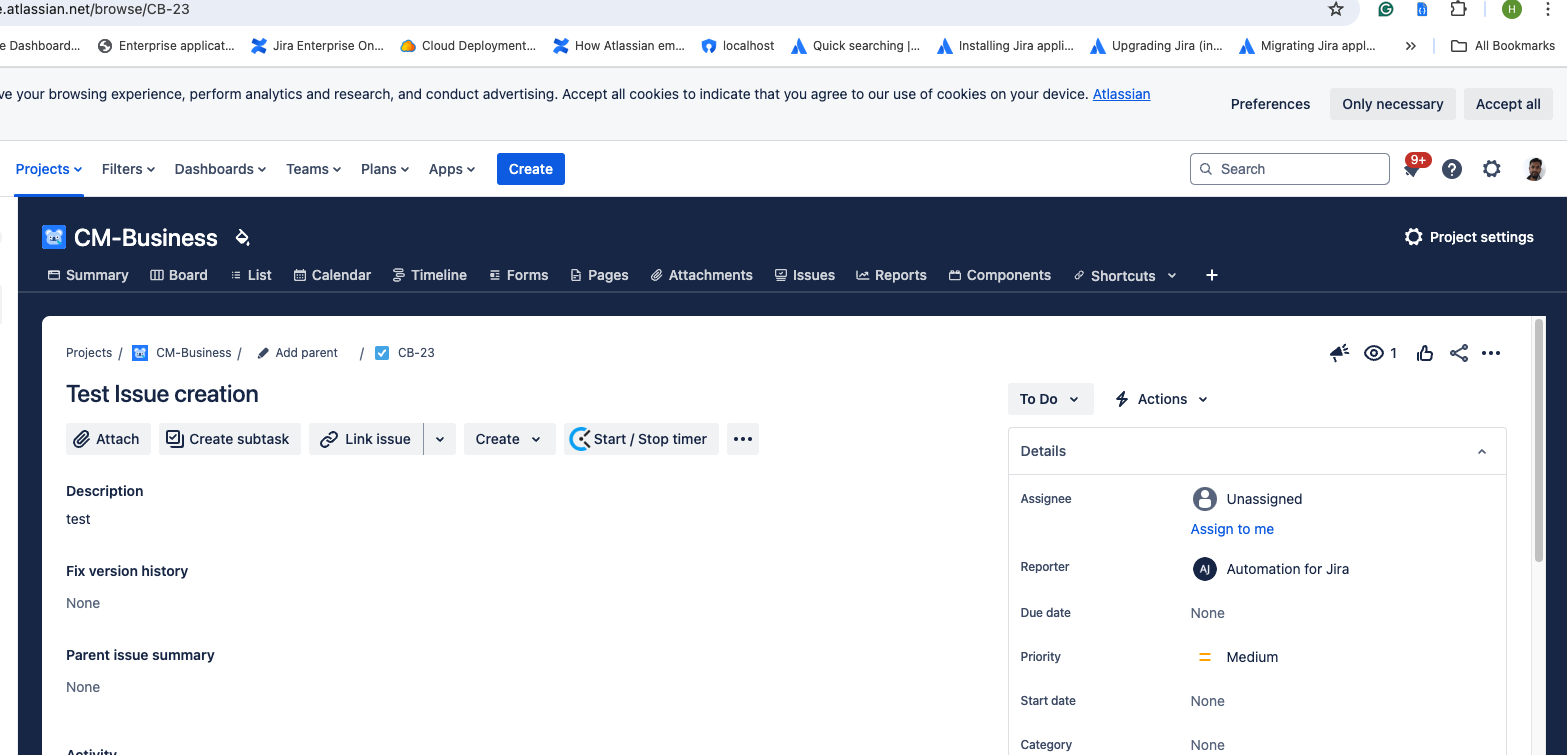Open the user profile avatar
This screenshot has width=1567, height=755.
click(1535, 169)
